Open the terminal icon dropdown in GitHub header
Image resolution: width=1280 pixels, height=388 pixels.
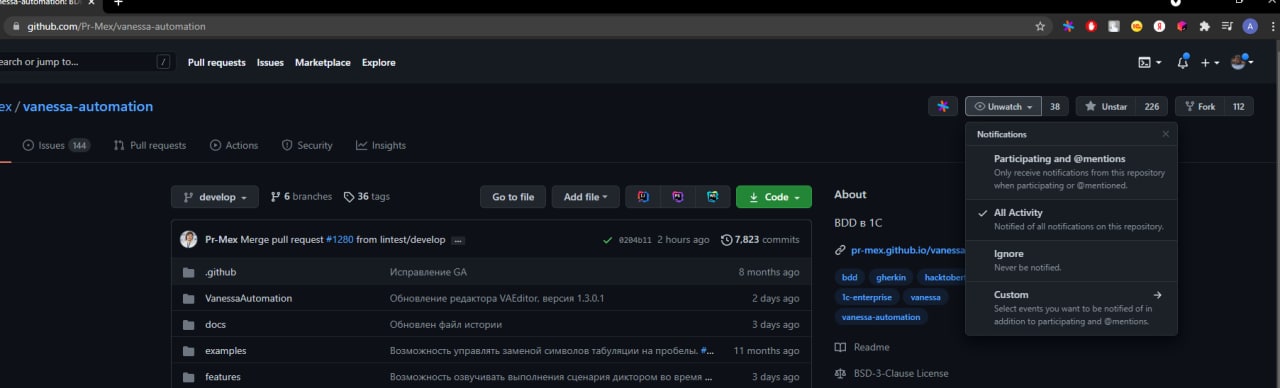(1150, 62)
